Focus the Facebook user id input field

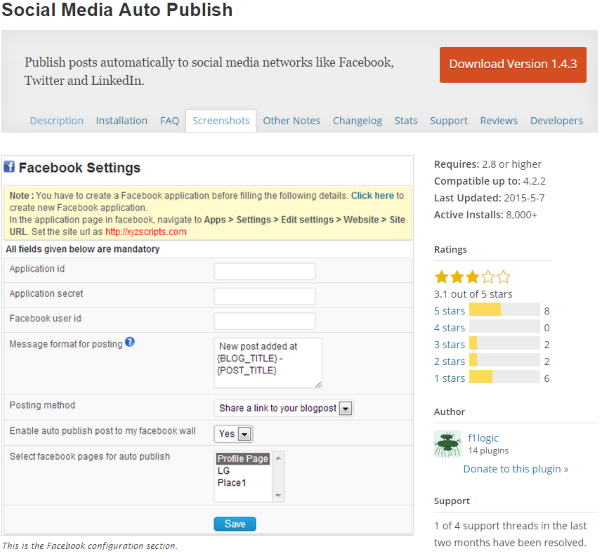[265, 321]
